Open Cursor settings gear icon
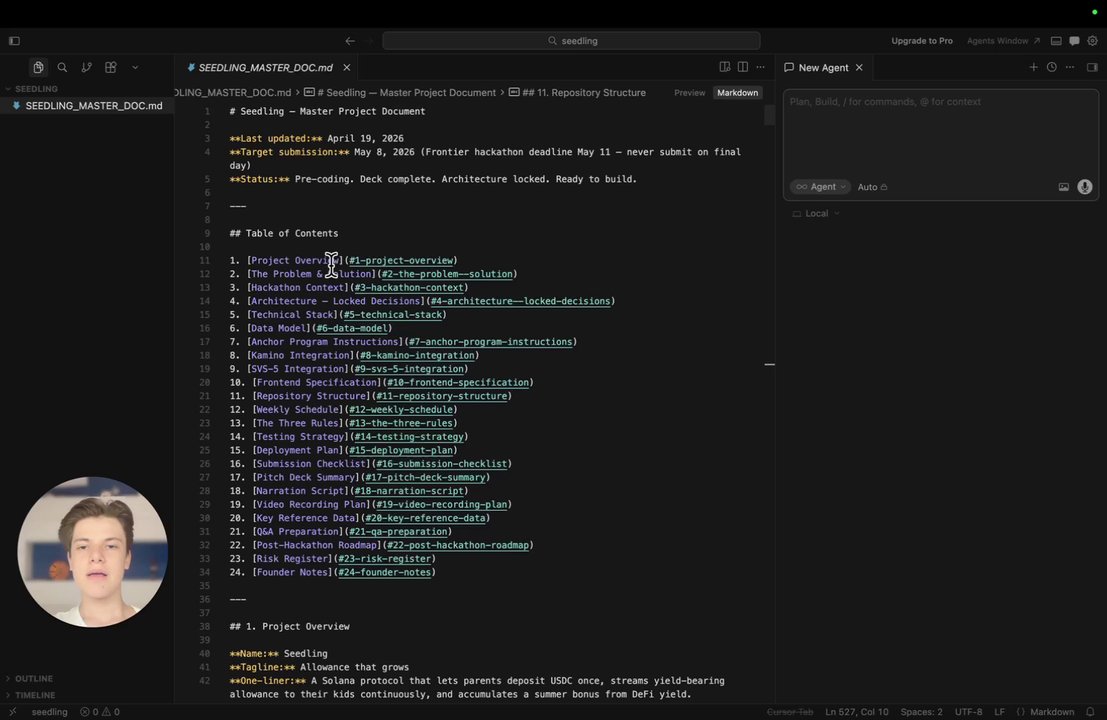 click(1093, 41)
